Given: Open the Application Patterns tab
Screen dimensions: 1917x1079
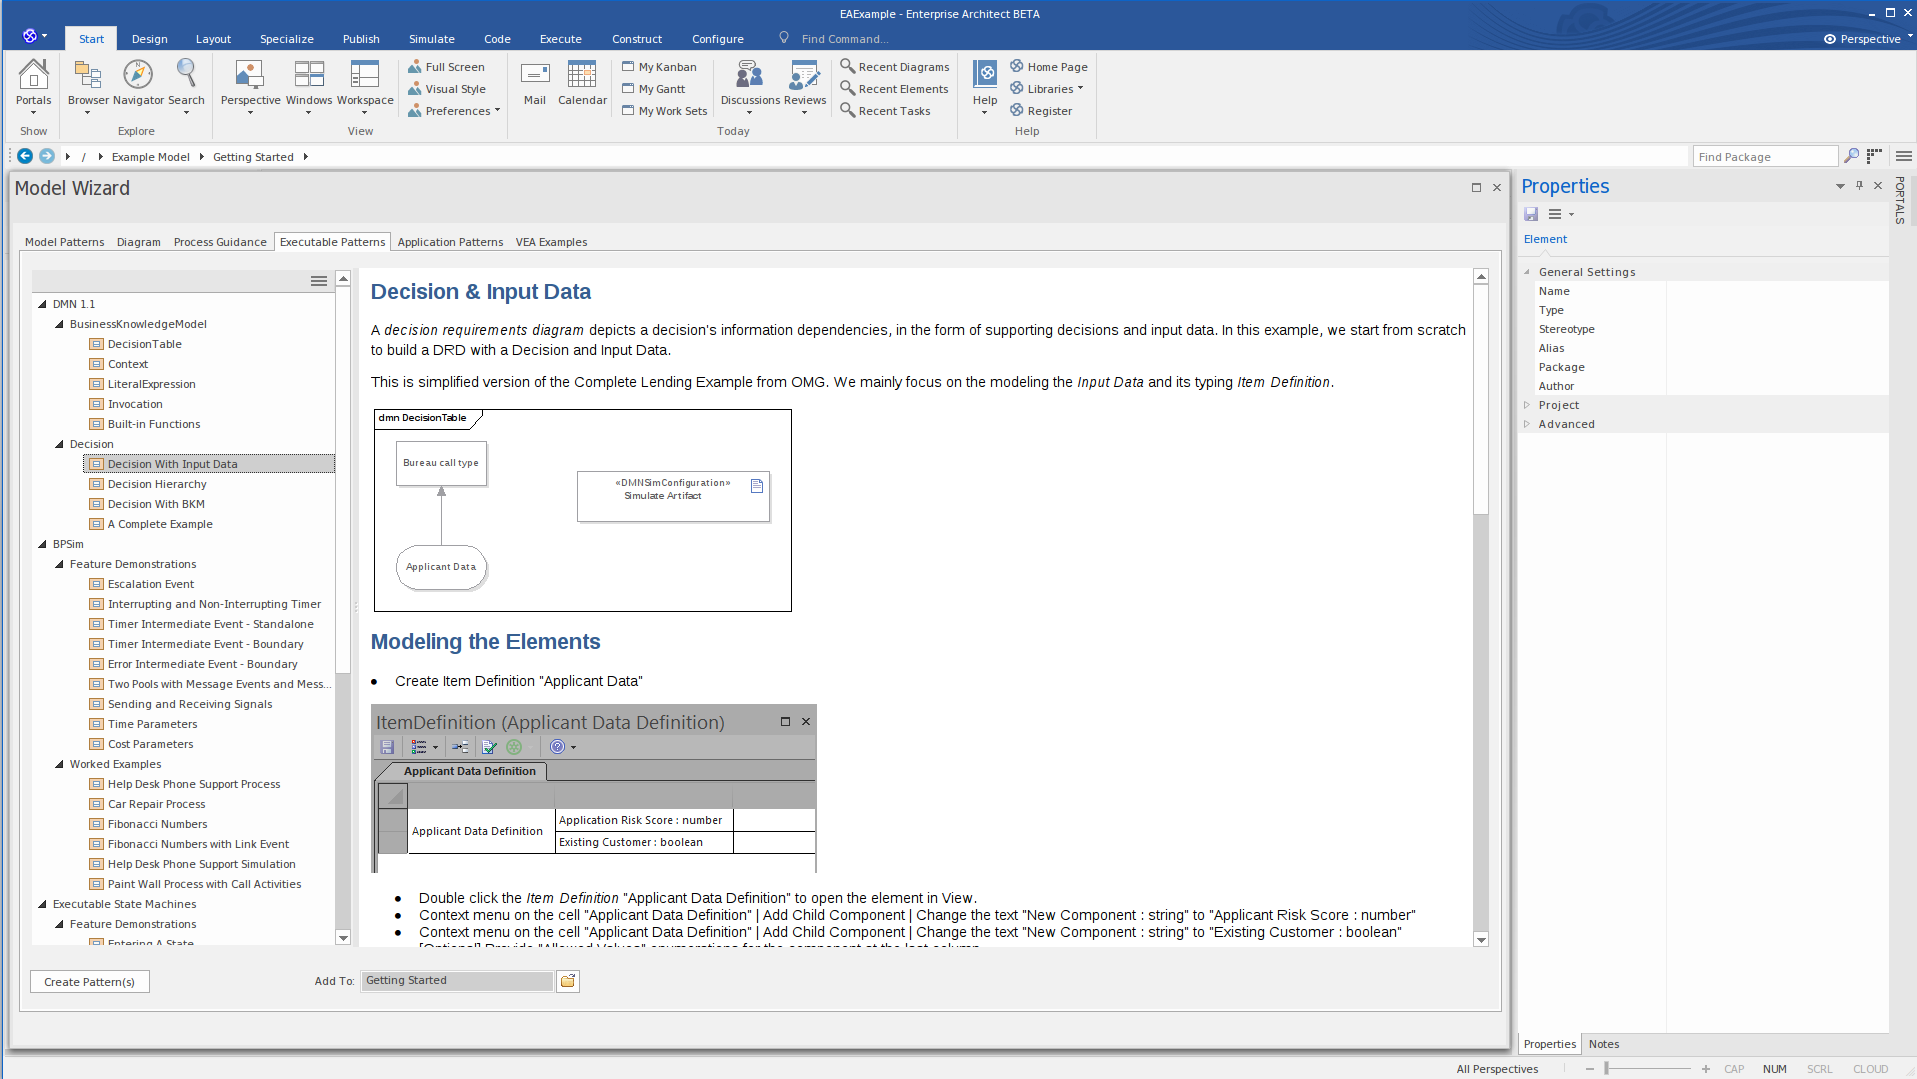Looking at the screenshot, I should coord(450,241).
